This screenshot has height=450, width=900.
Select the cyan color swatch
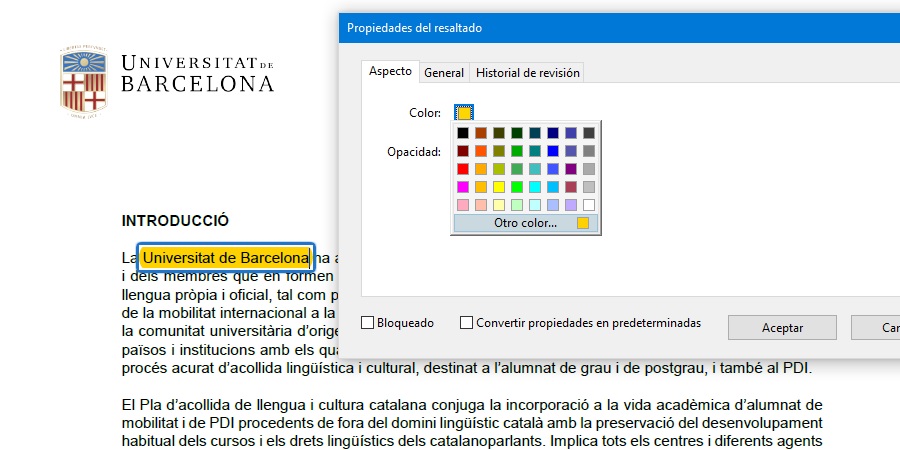[535, 187]
